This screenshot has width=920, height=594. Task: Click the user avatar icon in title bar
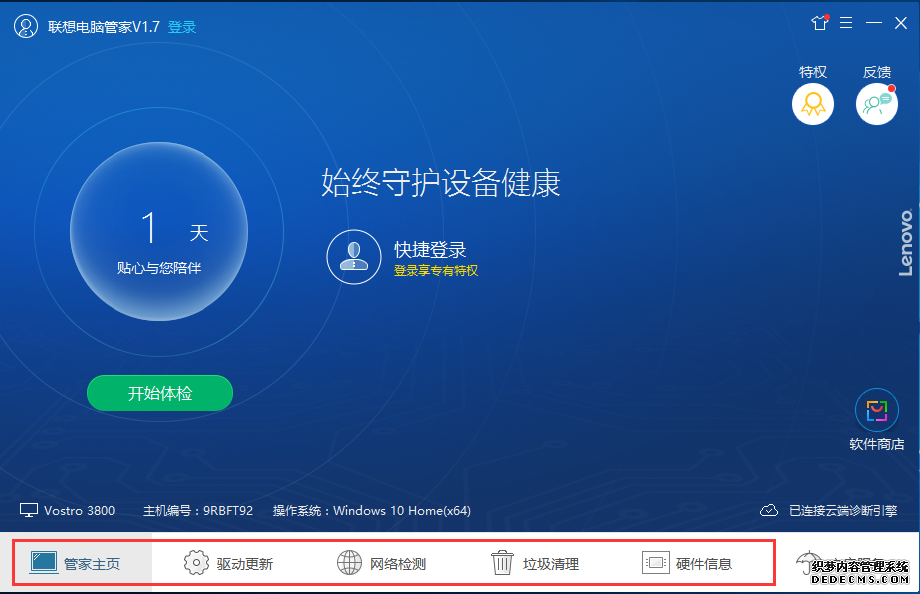click(25, 26)
